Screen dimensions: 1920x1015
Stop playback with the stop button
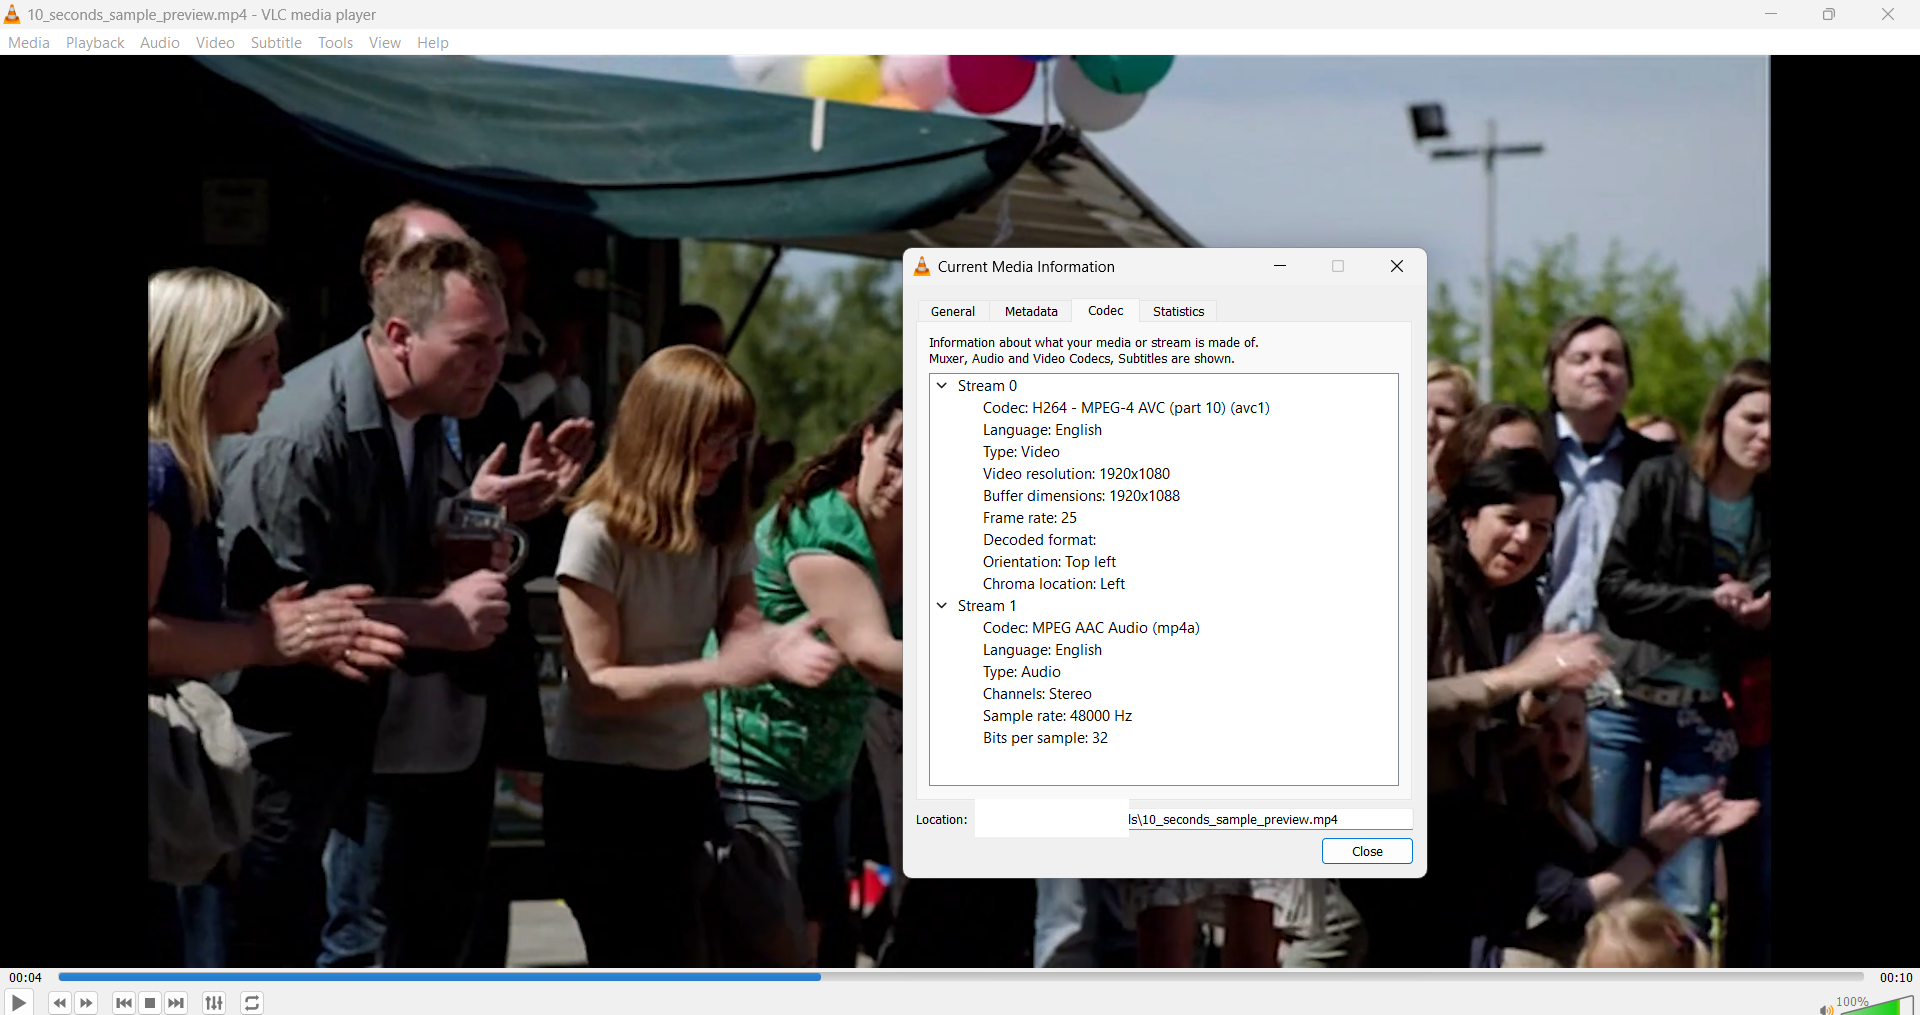(x=150, y=1003)
